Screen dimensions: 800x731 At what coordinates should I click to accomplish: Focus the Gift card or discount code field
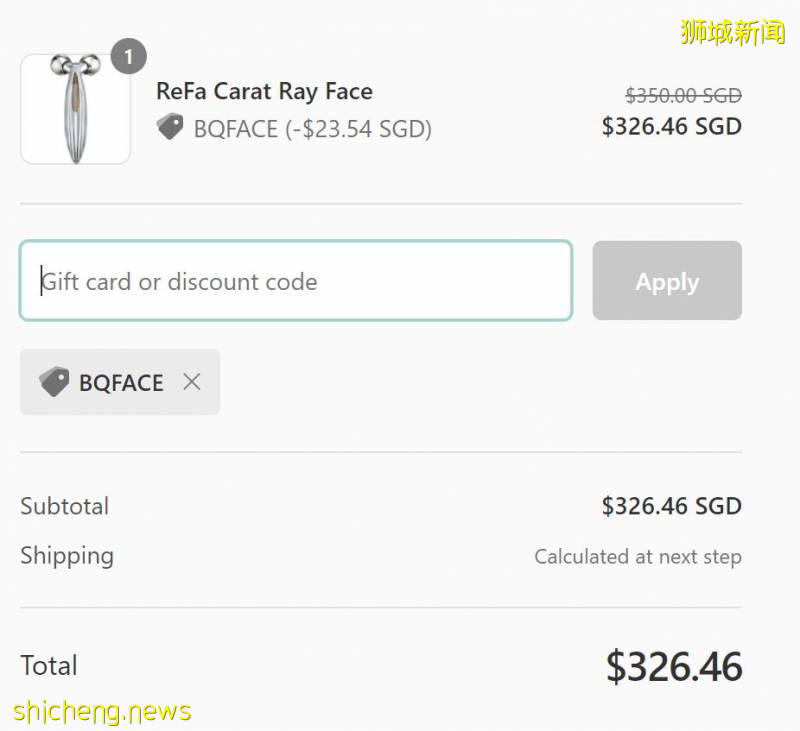[296, 281]
